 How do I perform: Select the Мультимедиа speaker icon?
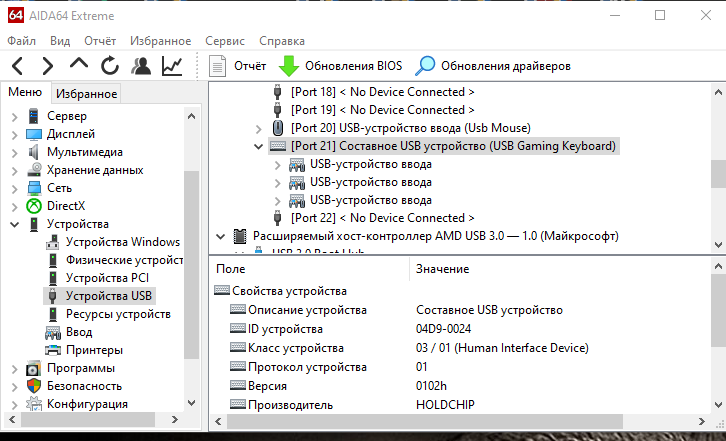click(x=33, y=152)
